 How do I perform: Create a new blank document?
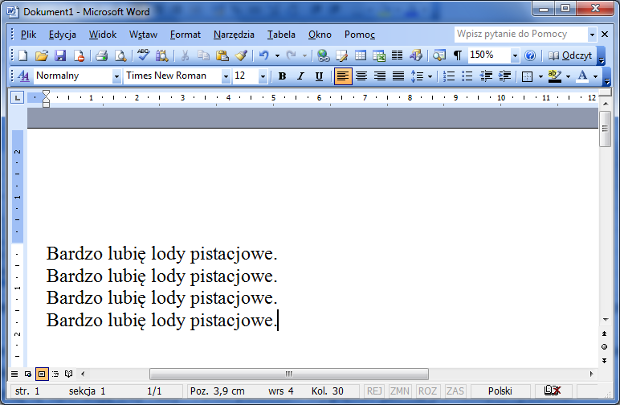(x=23, y=55)
